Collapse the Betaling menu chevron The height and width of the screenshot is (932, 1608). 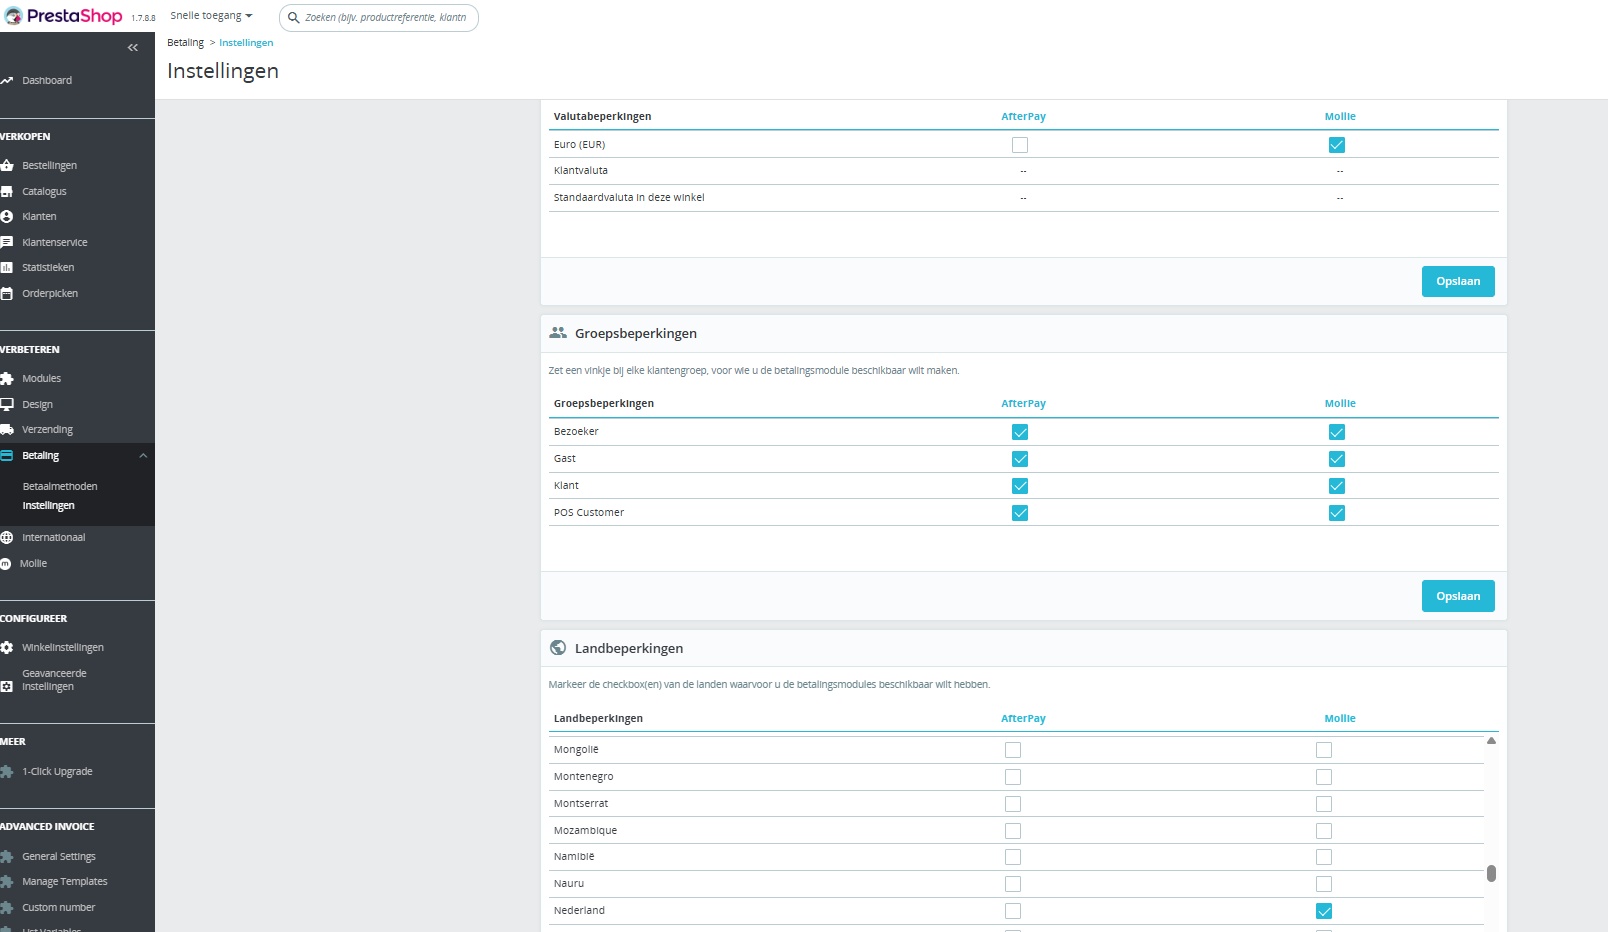pos(143,456)
